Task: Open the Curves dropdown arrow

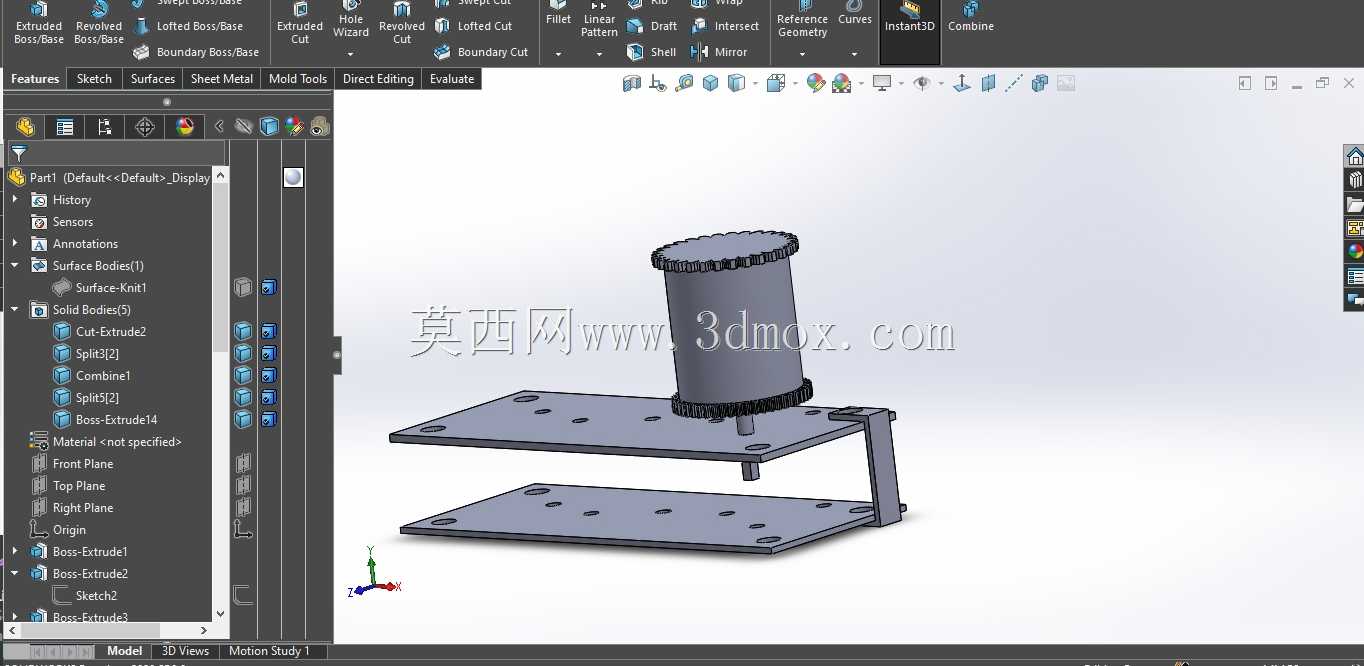Action: coord(854,54)
